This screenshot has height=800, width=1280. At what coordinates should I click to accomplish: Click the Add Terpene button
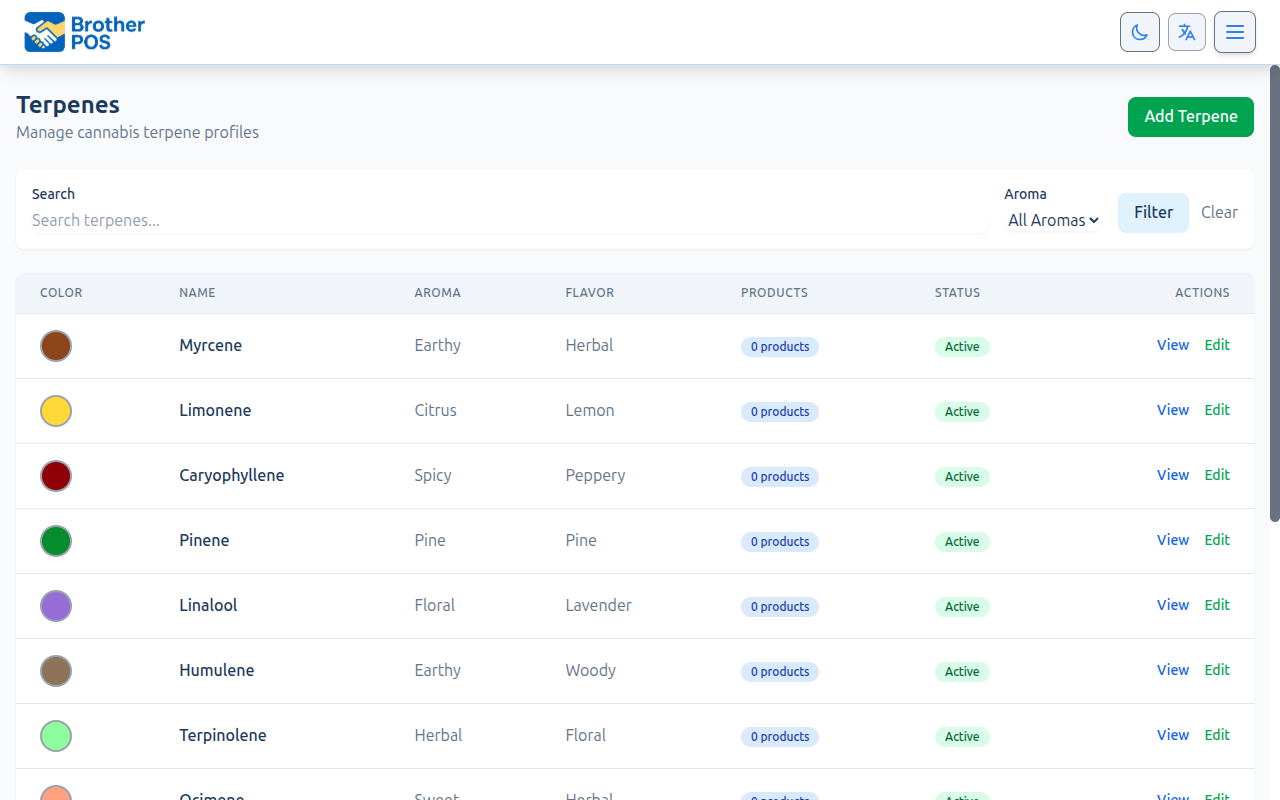coord(1190,117)
